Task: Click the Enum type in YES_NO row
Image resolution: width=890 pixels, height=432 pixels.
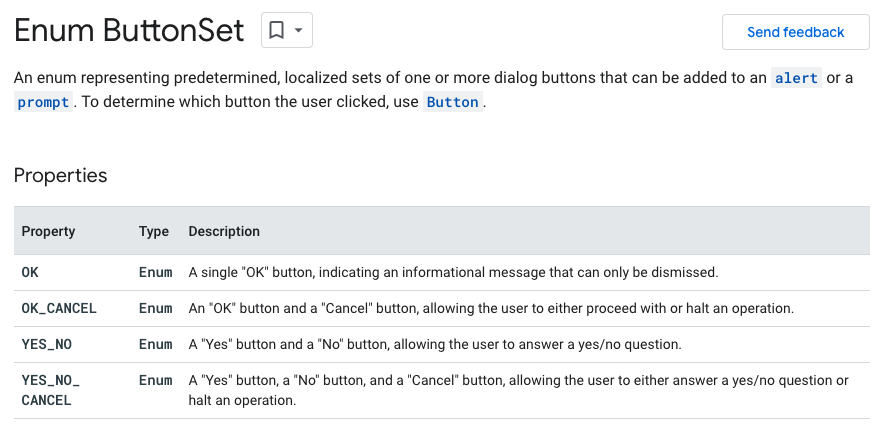Action: 156,345
